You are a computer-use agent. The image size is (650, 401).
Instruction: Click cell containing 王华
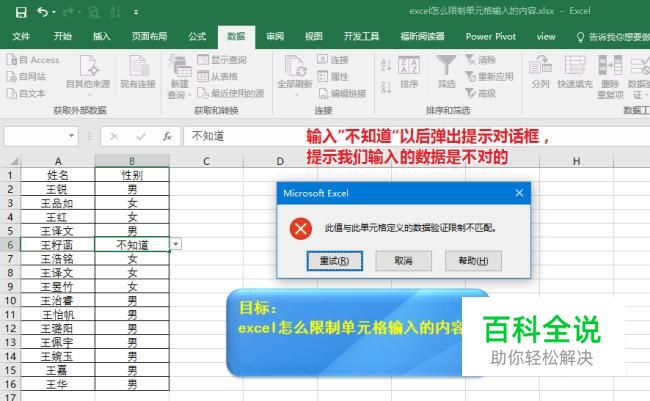(x=58, y=384)
